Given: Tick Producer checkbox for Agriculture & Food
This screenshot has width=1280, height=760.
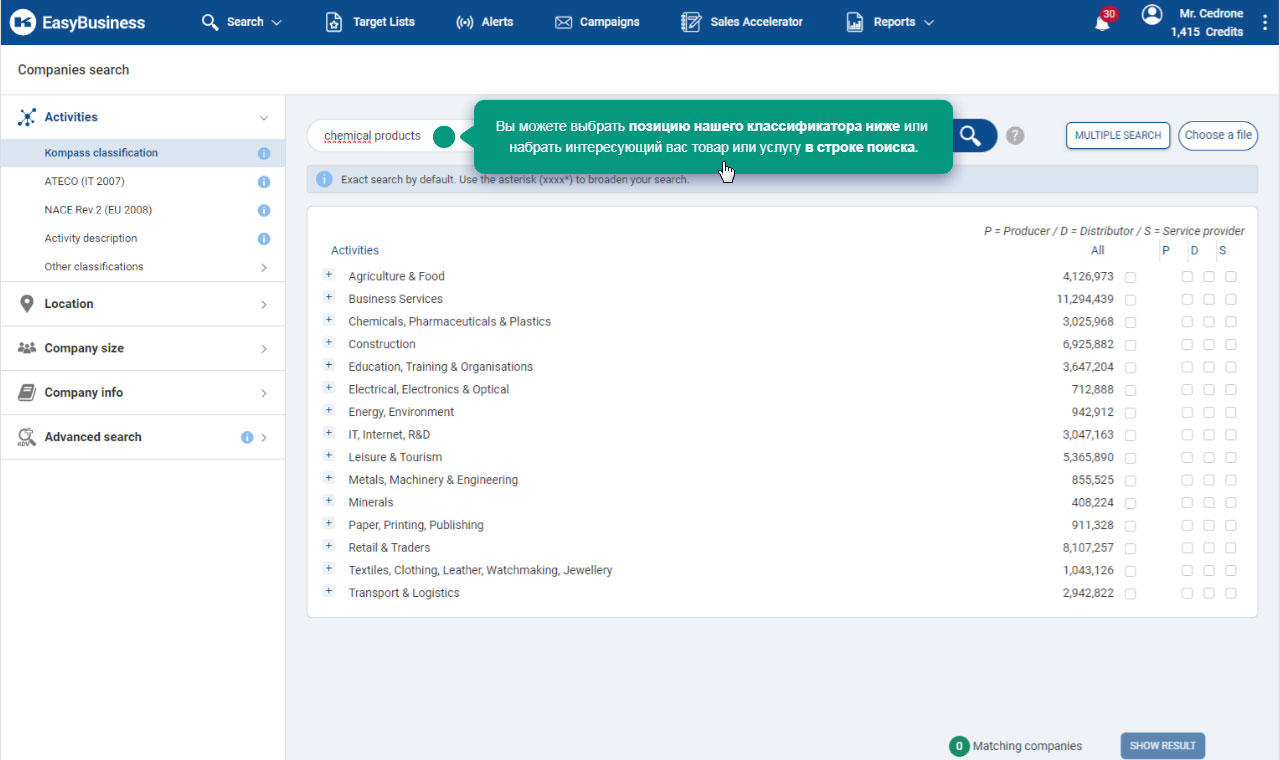Looking at the screenshot, I should click(1187, 277).
